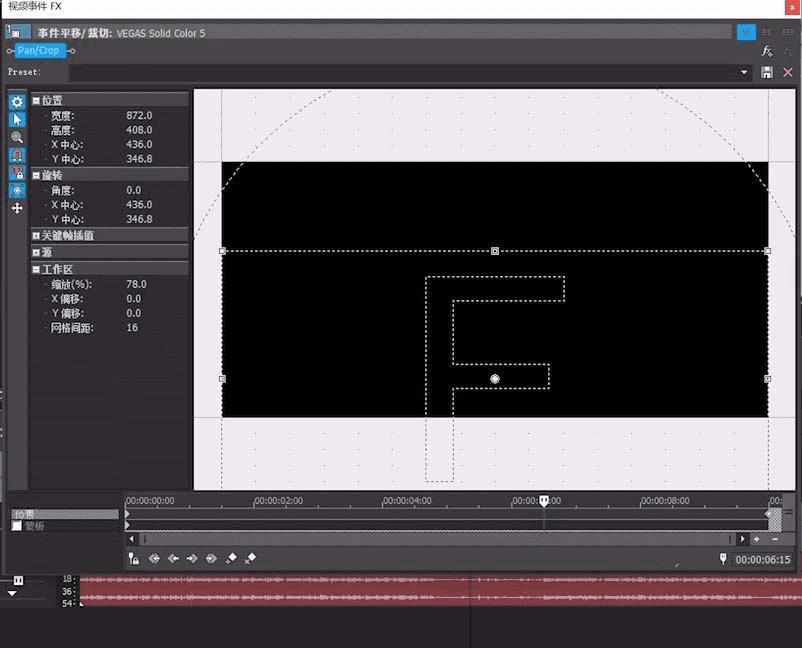Click the keyframe timeline playhead marker
Image resolution: width=802 pixels, height=648 pixels.
pos(544,501)
